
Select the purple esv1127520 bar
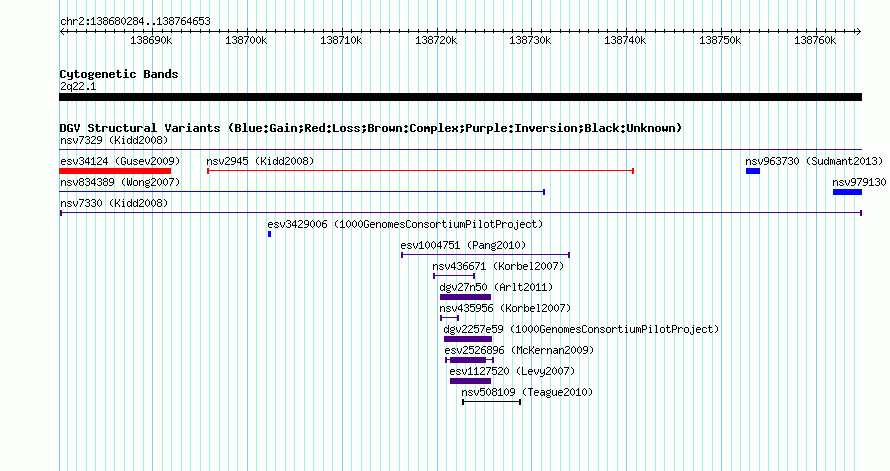[x=471, y=381]
